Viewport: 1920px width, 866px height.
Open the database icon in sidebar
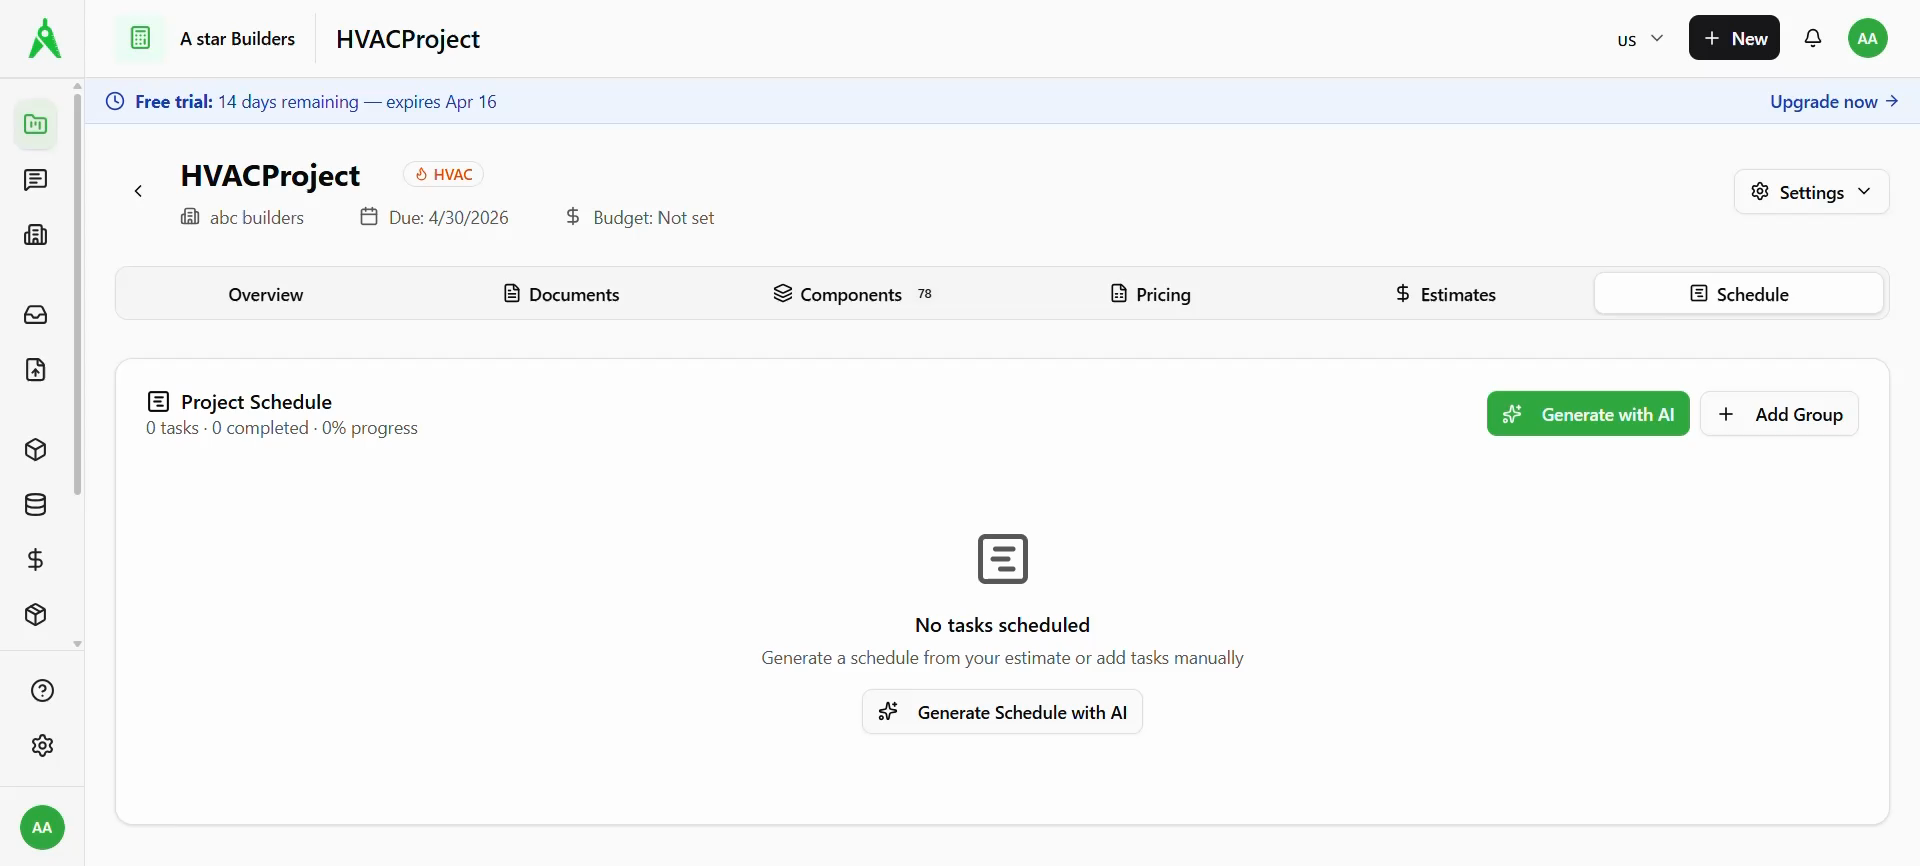point(36,505)
